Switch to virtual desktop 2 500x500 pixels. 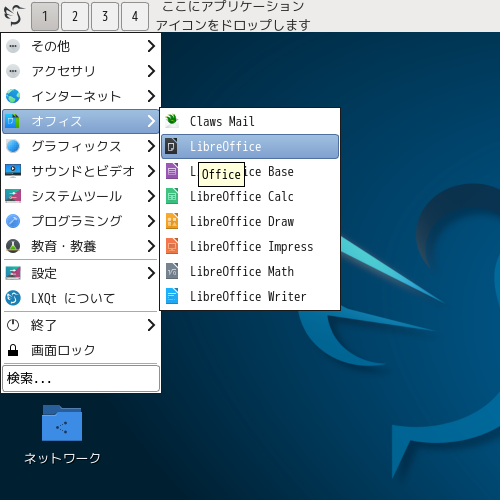coord(75,16)
